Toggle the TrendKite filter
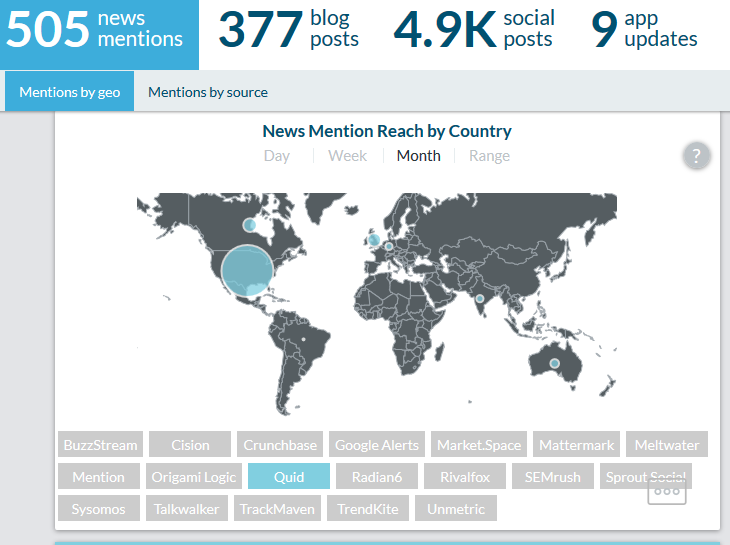730x545 pixels. [x=368, y=509]
